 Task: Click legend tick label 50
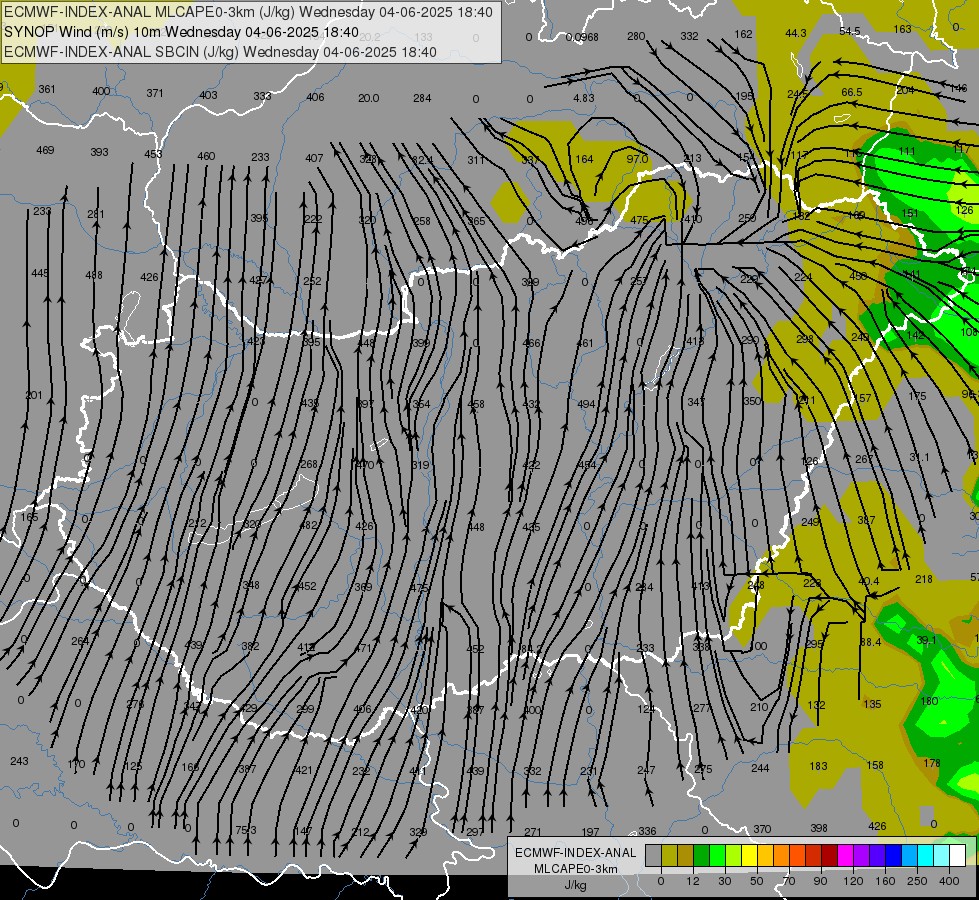click(756, 881)
